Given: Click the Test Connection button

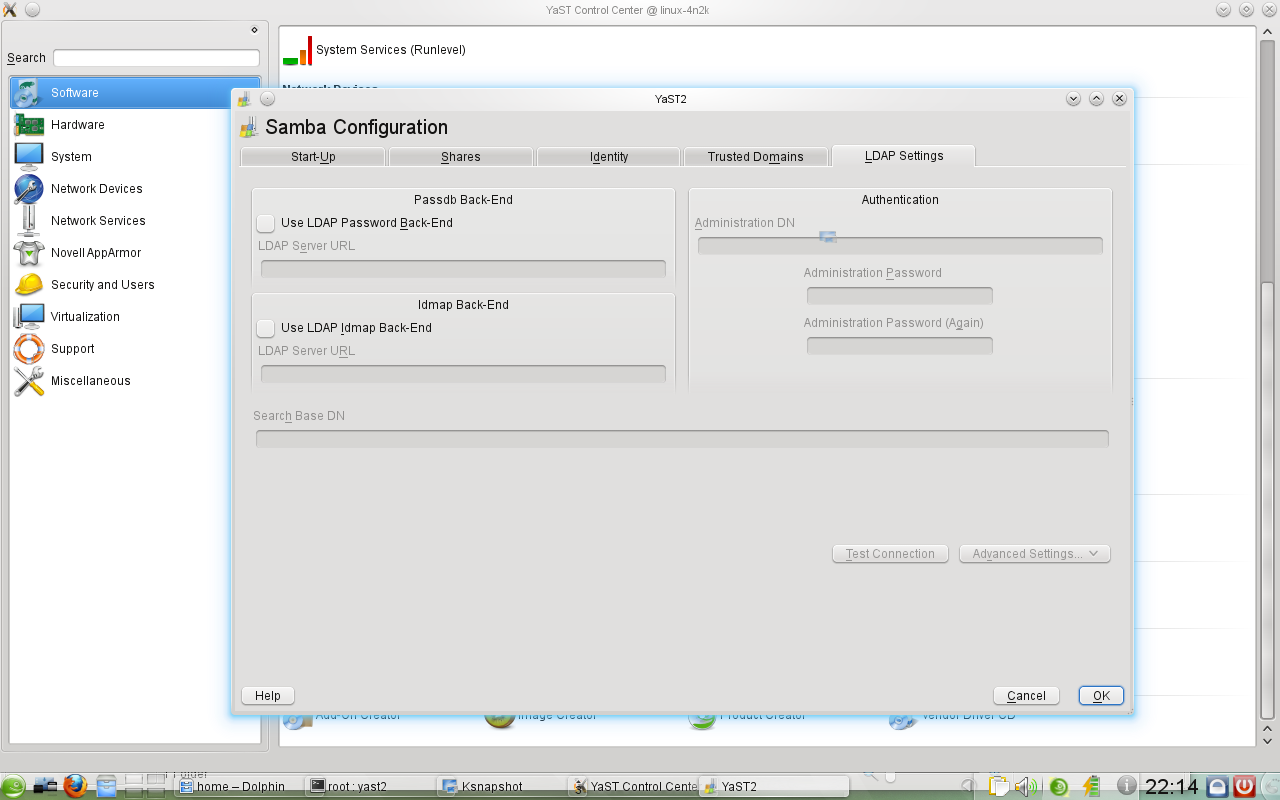Looking at the screenshot, I should coord(890,554).
